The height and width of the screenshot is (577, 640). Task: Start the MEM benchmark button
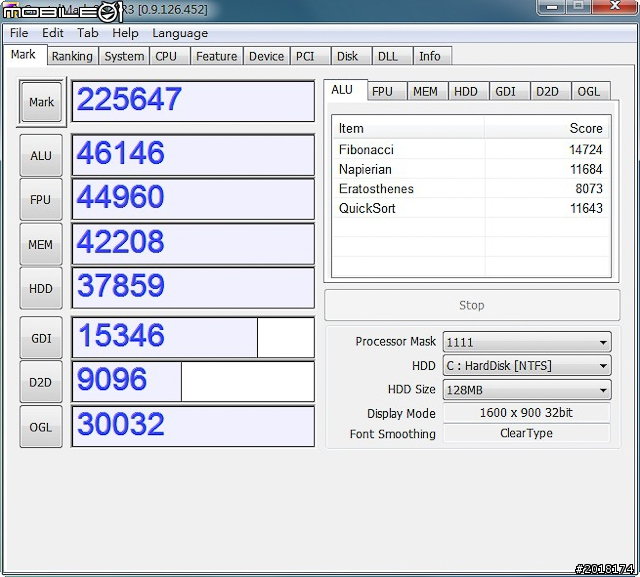pos(41,243)
